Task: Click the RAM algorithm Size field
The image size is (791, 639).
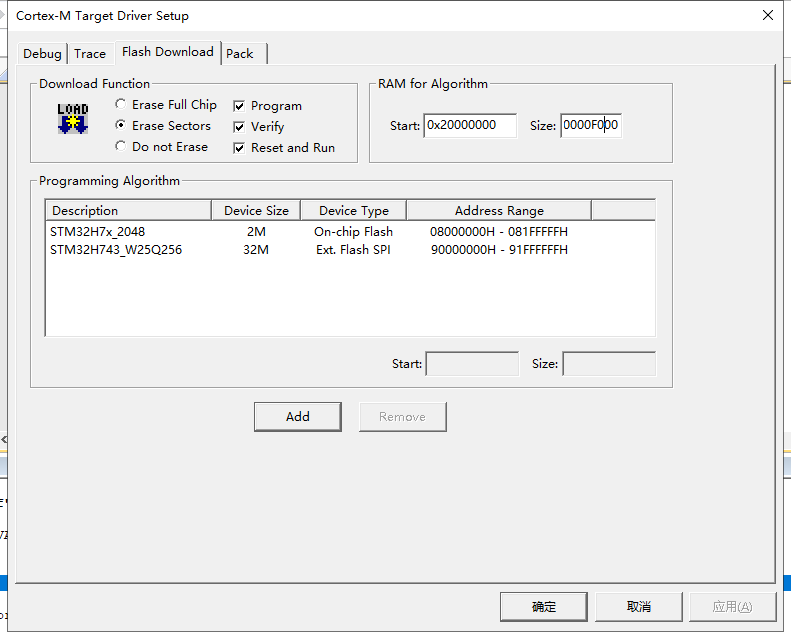Action: click(x=590, y=126)
